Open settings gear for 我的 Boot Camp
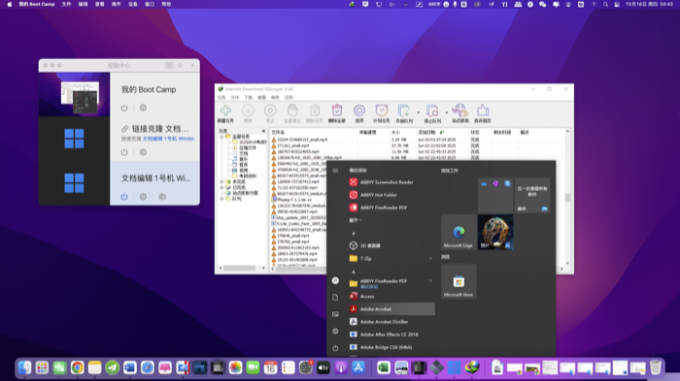The height and width of the screenshot is (381, 680). [143, 107]
